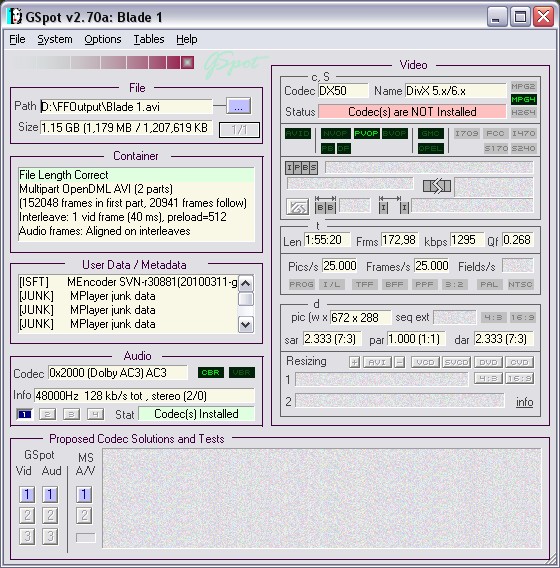Click the Resizing plus button
This screenshot has width=560, height=568.
(x=355, y=362)
